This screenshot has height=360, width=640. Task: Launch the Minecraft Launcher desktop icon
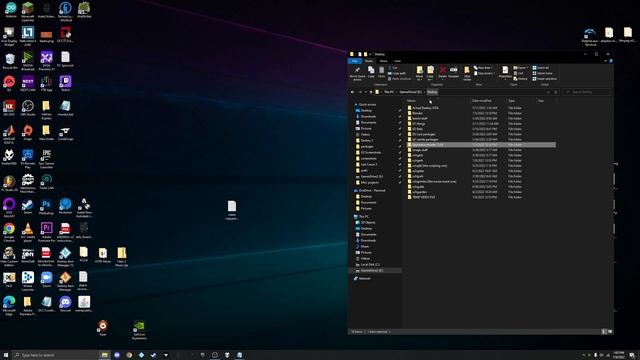click(28, 11)
